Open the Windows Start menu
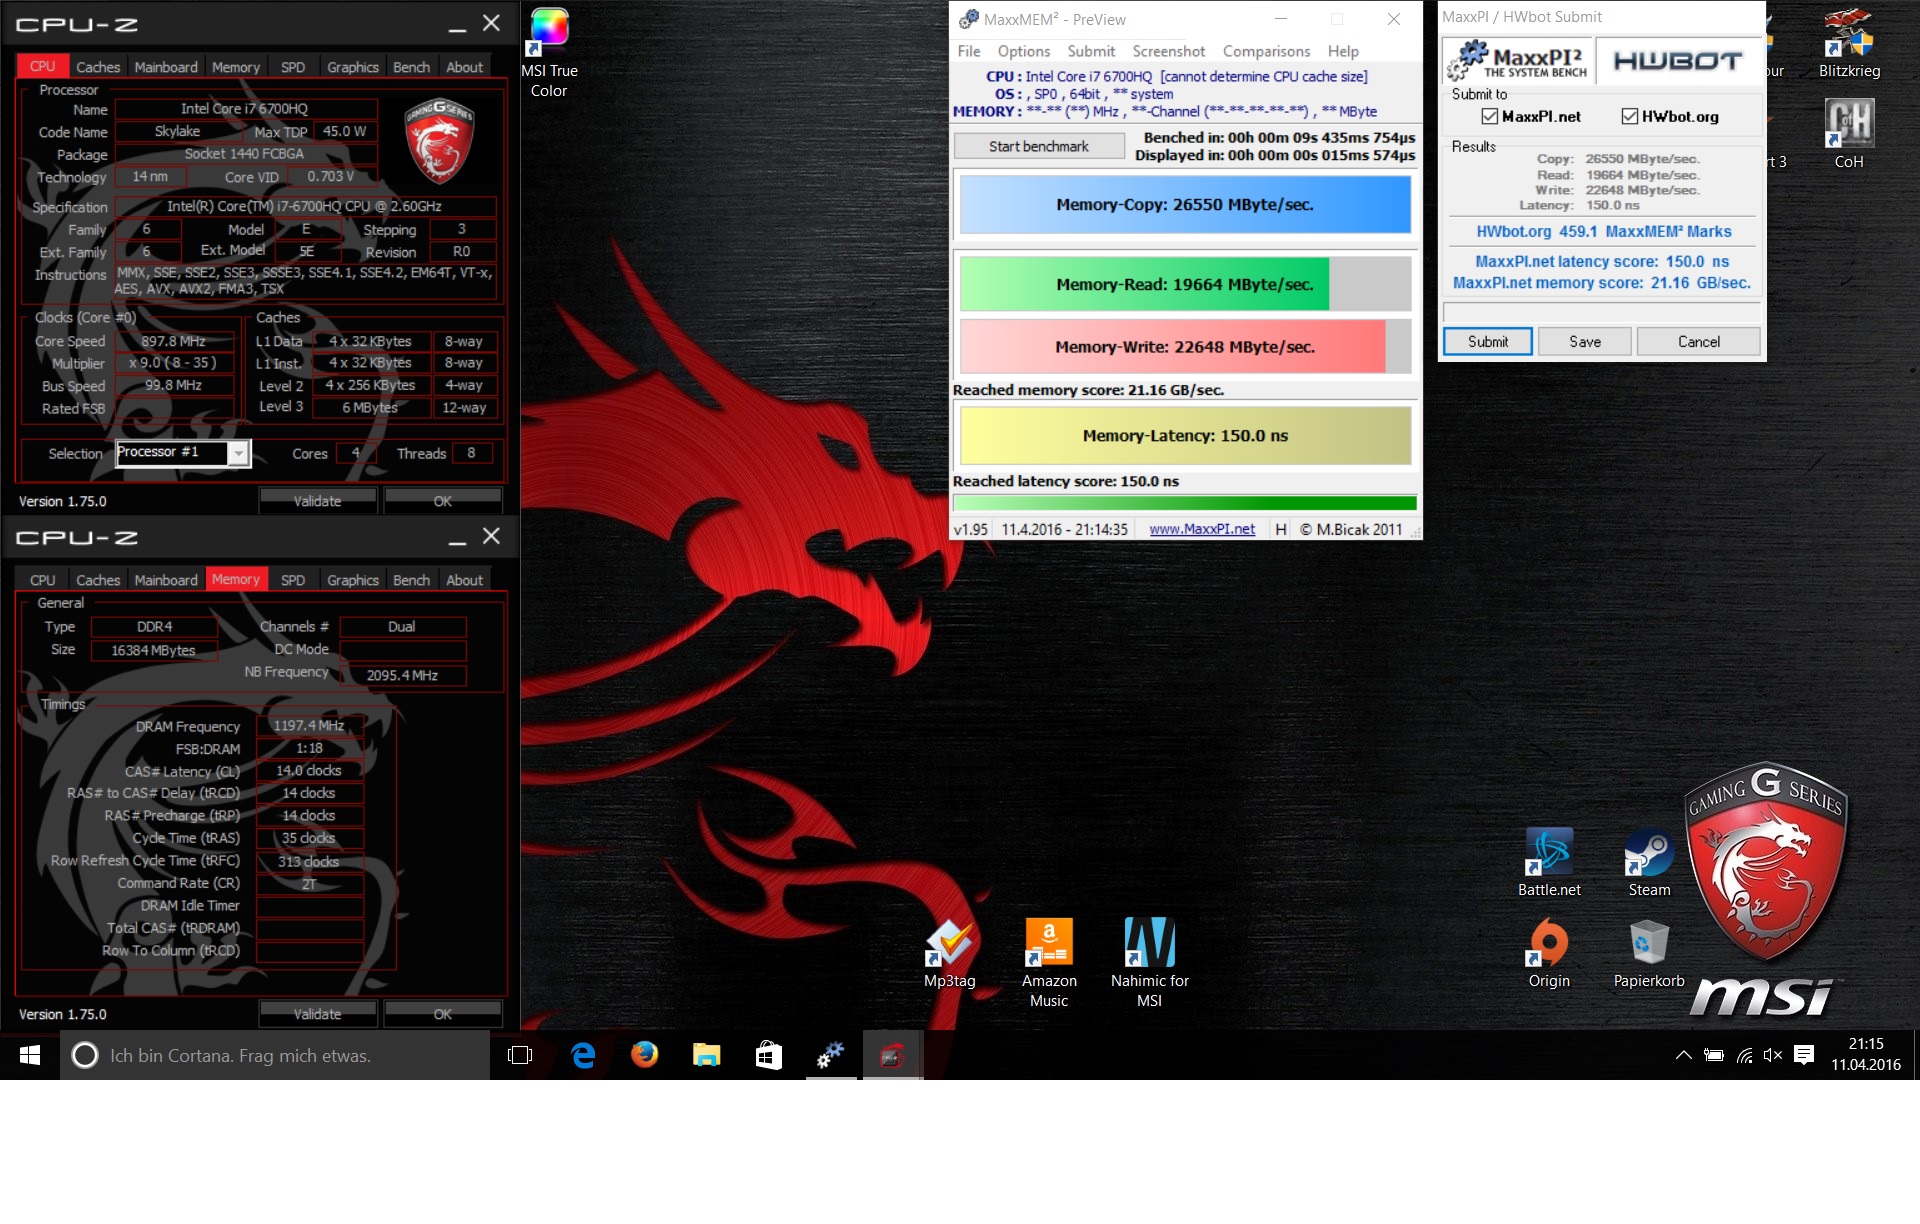 click(x=30, y=1055)
